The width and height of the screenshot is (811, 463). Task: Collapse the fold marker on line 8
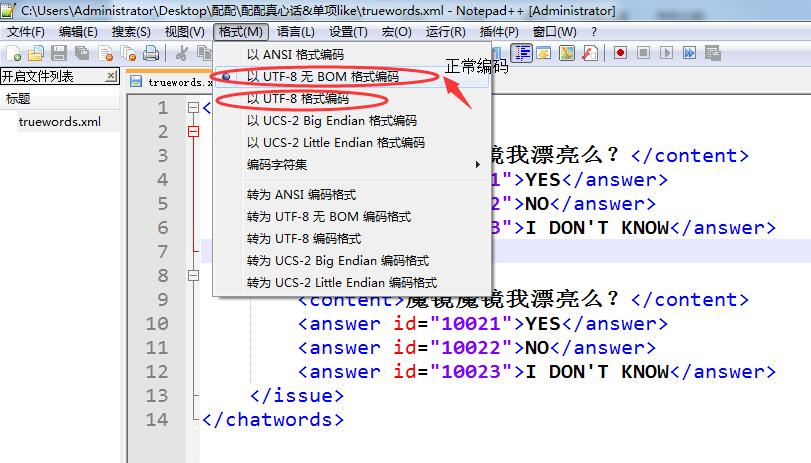click(x=193, y=275)
